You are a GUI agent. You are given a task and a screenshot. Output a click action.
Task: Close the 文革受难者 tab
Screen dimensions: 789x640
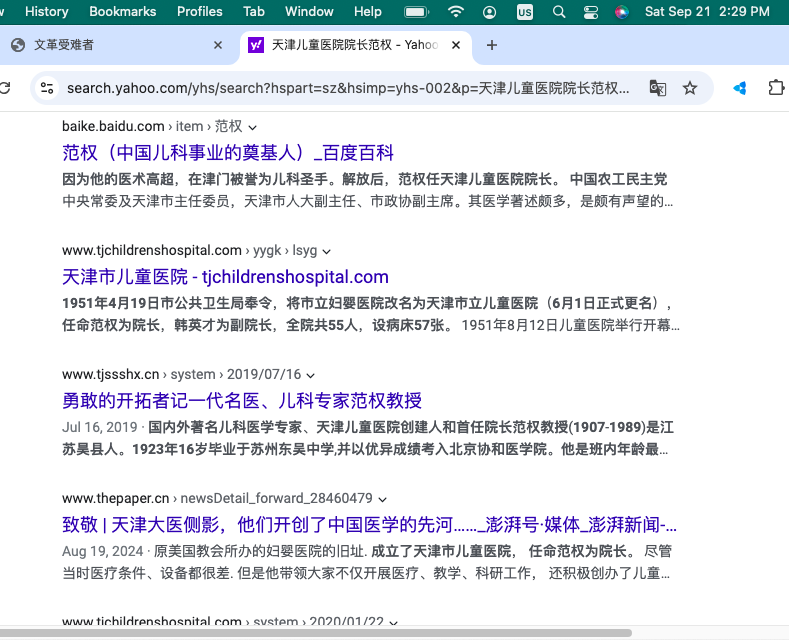point(218,45)
